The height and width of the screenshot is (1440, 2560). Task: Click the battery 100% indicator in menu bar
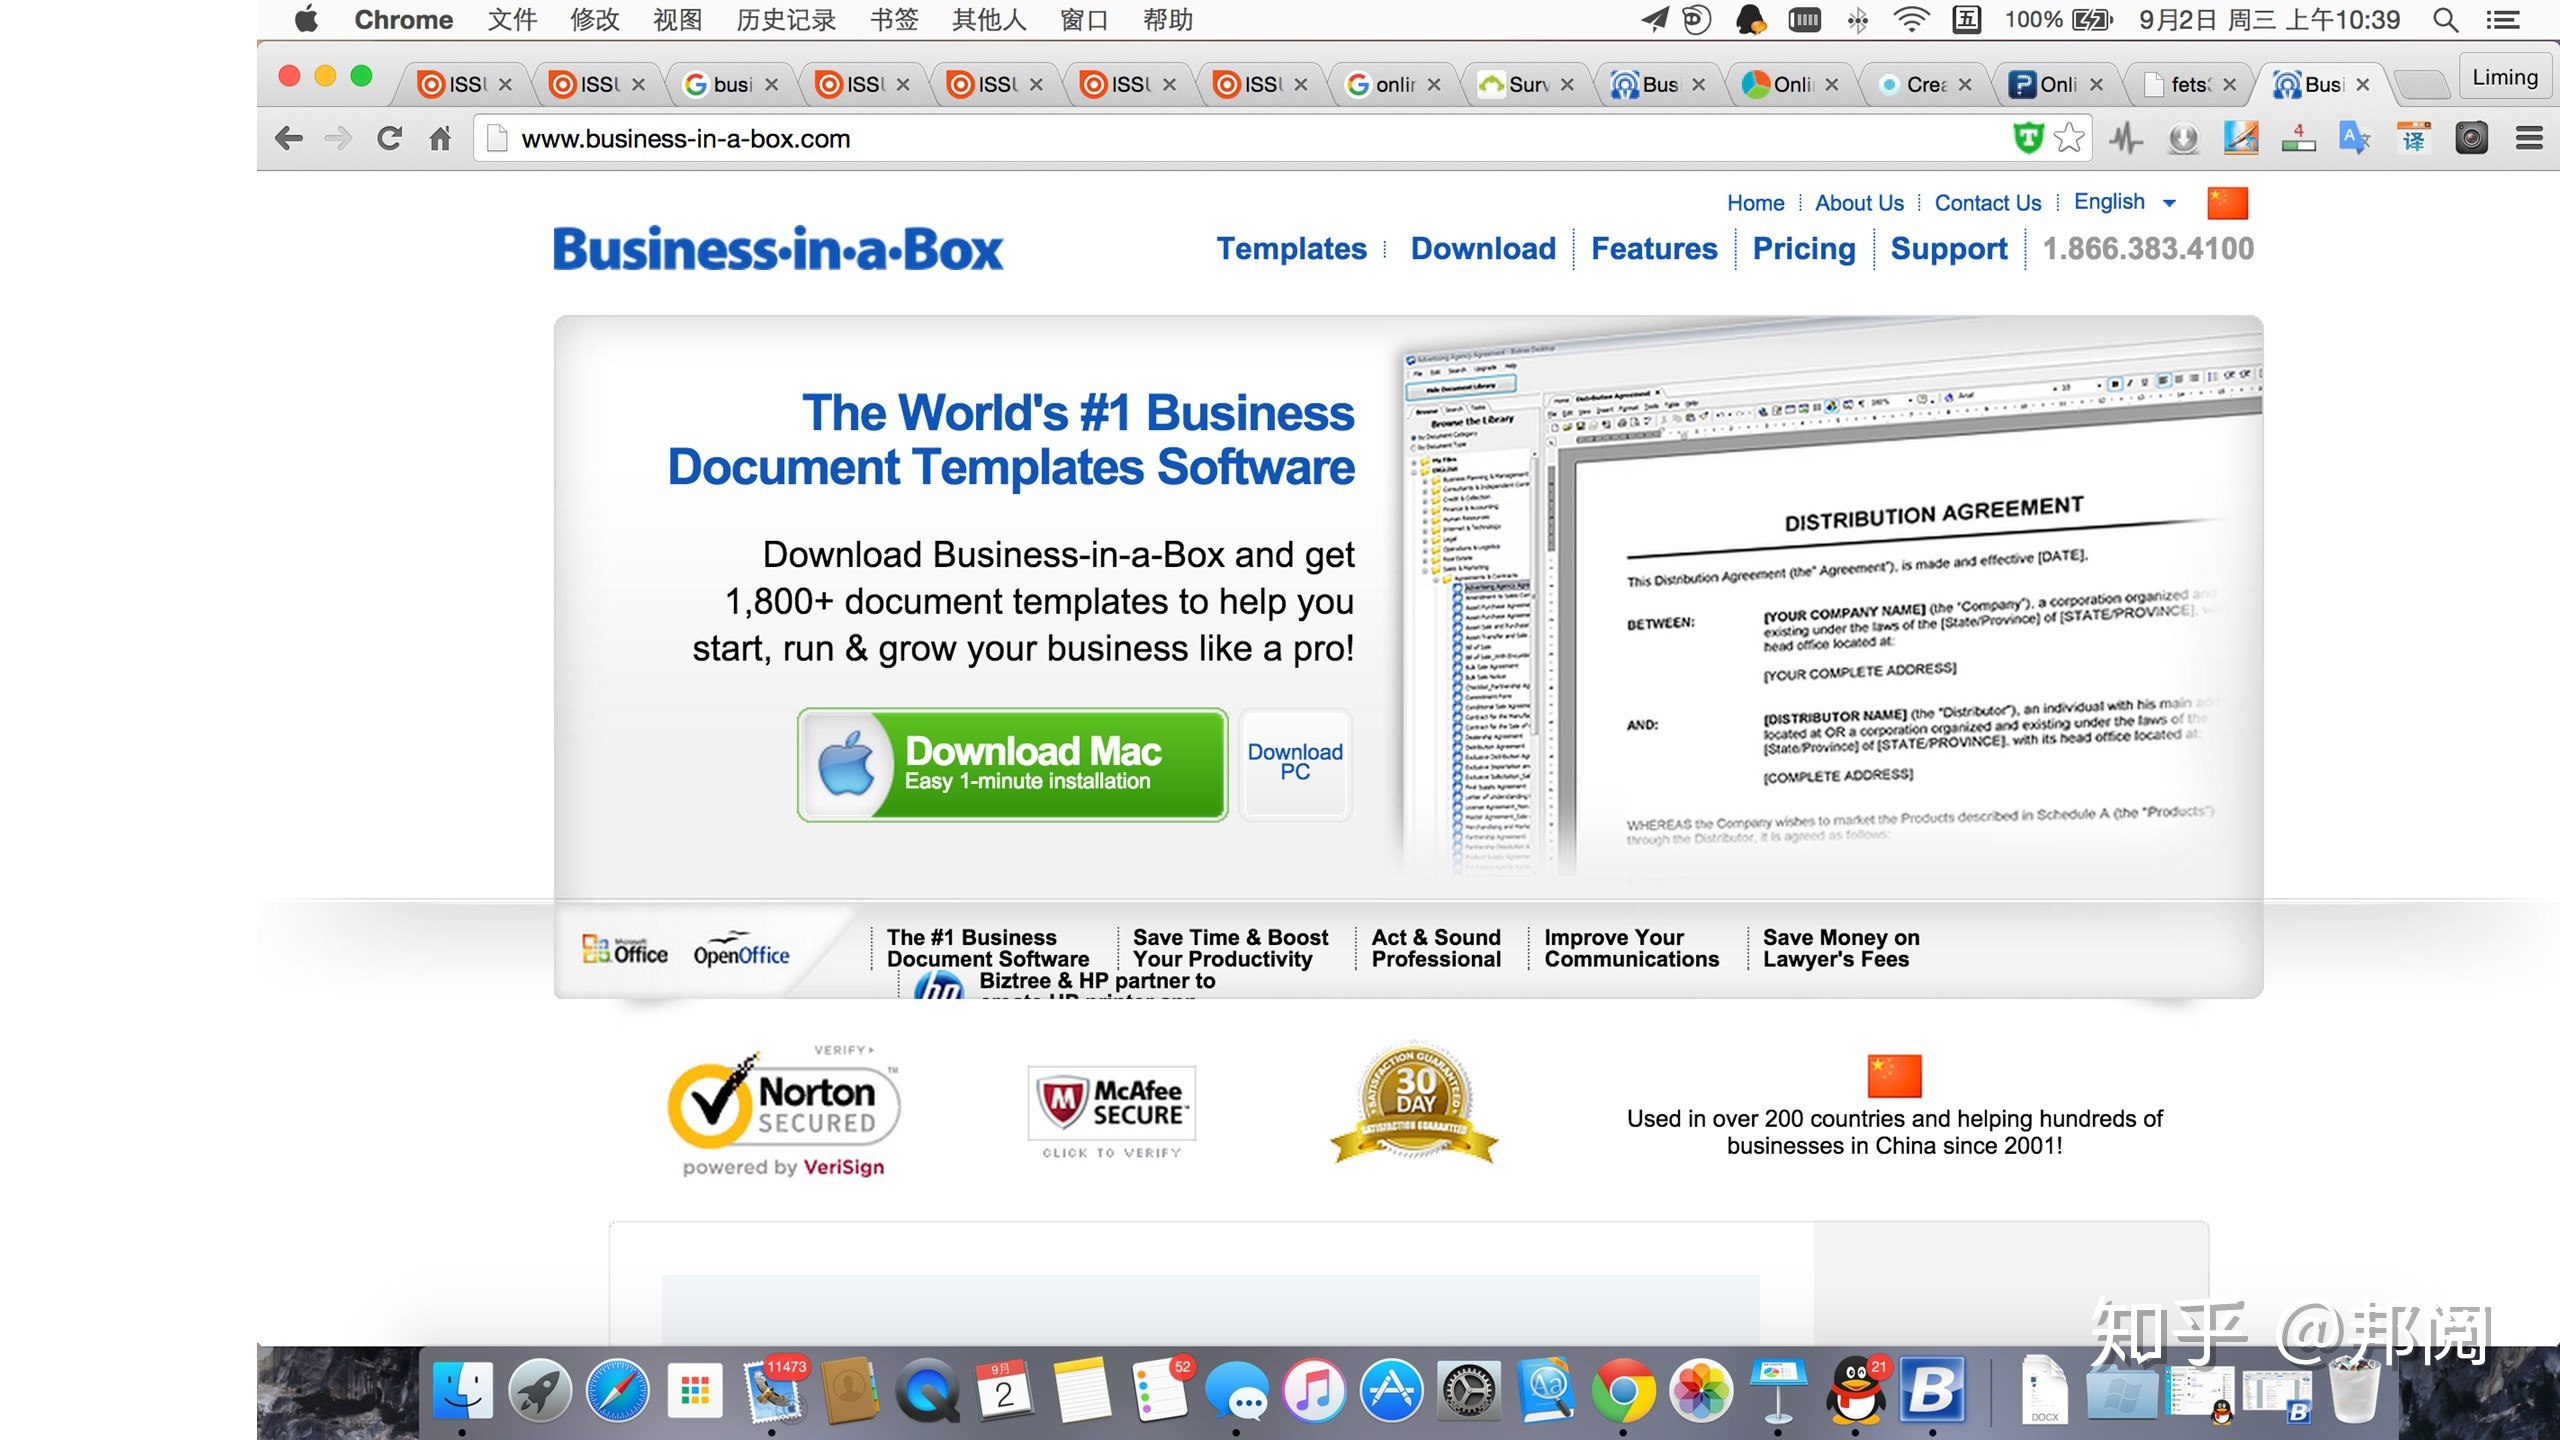pos(2058,20)
